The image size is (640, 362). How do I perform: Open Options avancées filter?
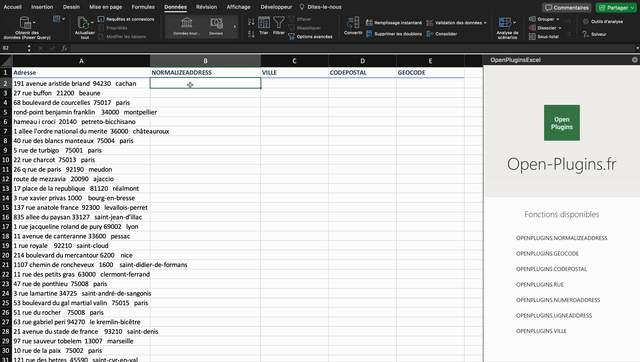coord(310,37)
